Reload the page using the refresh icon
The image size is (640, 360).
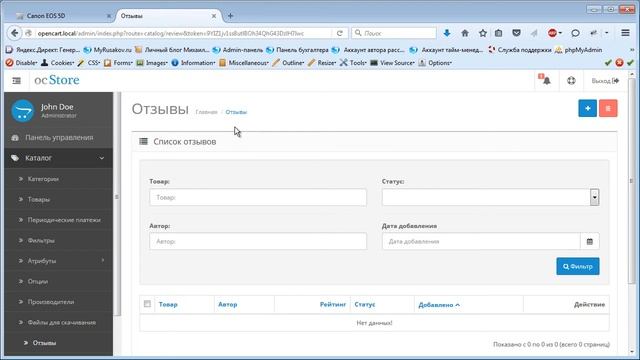click(x=340, y=33)
